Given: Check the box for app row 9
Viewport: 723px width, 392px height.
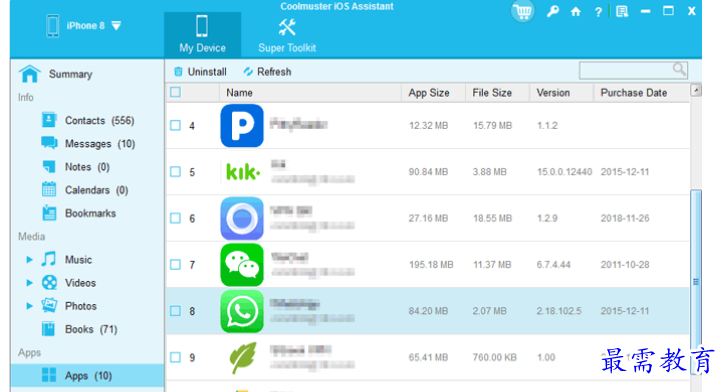Looking at the screenshot, I should [x=175, y=357].
